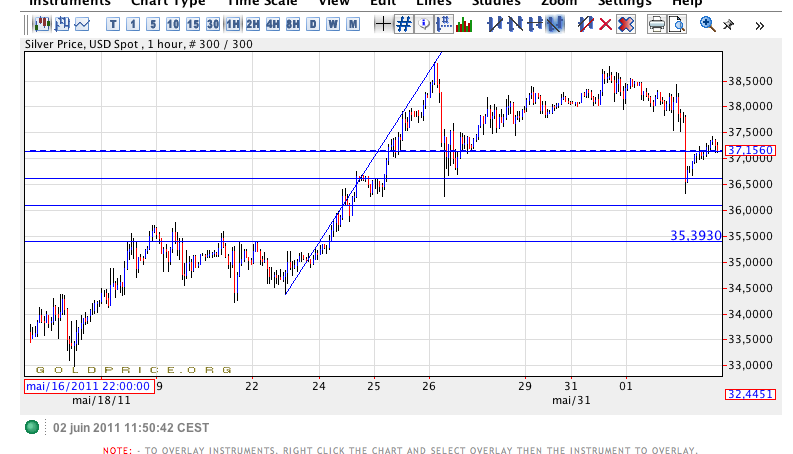Switch to 30 minute time scale
Viewport: 793px width, 454px height.
[x=213, y=24]
